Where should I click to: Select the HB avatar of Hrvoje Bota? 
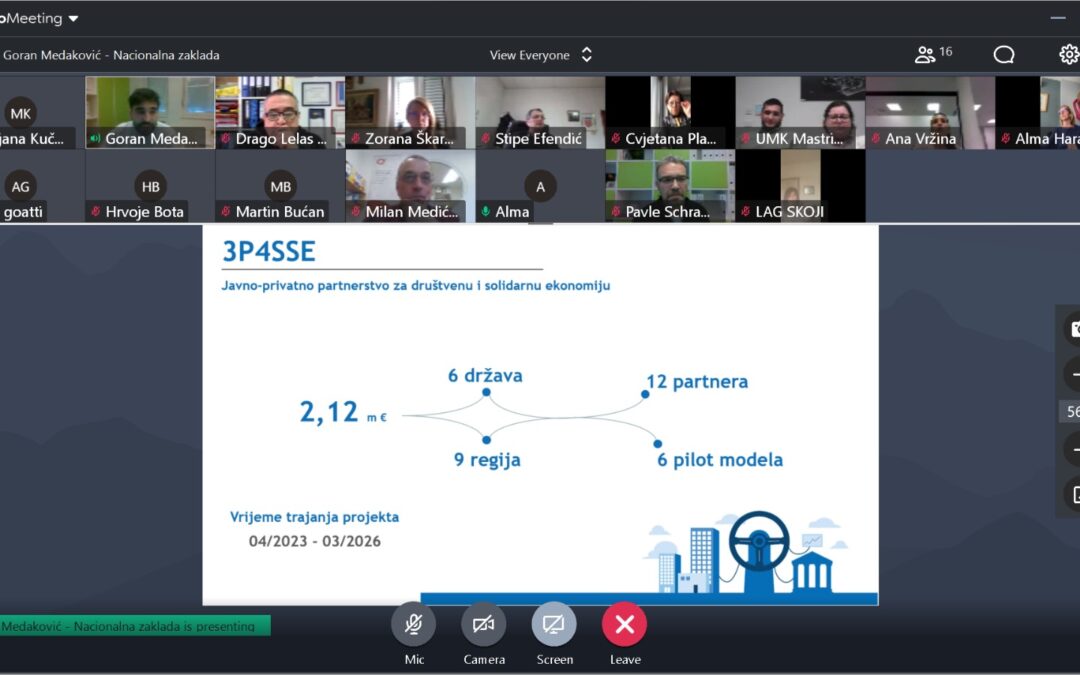click(x=150, y=187)
